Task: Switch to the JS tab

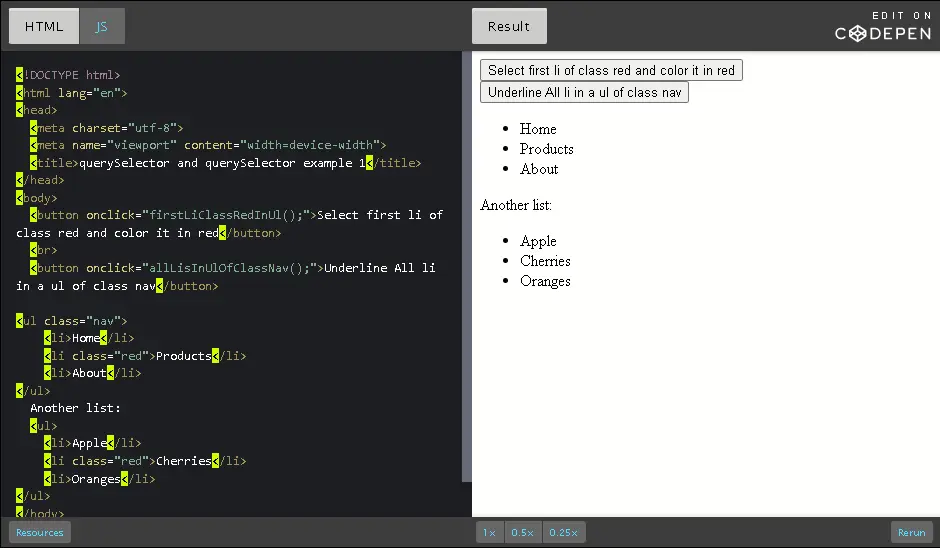Action: pos(102,26)
